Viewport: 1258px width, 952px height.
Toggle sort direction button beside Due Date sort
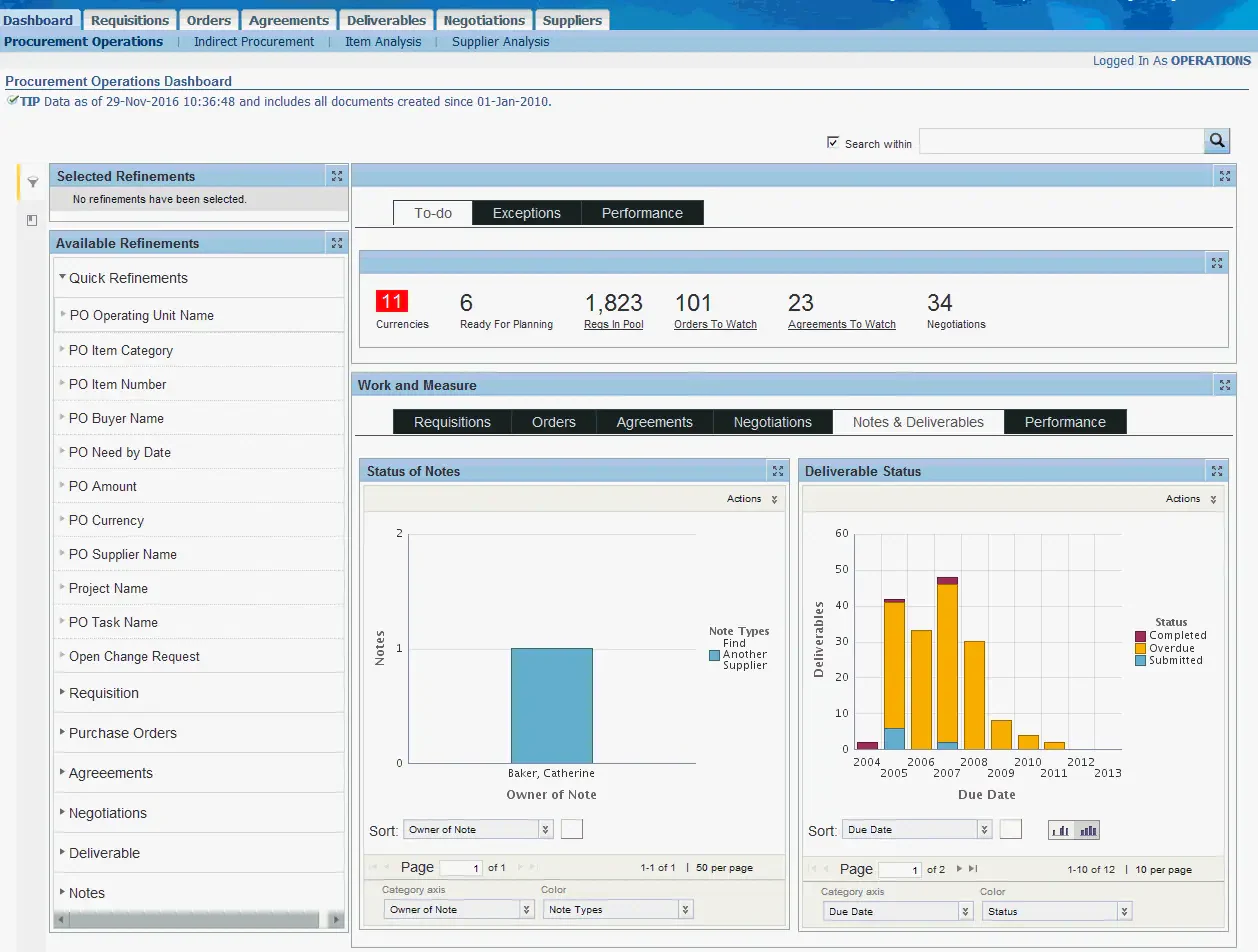click(1011, 829)
